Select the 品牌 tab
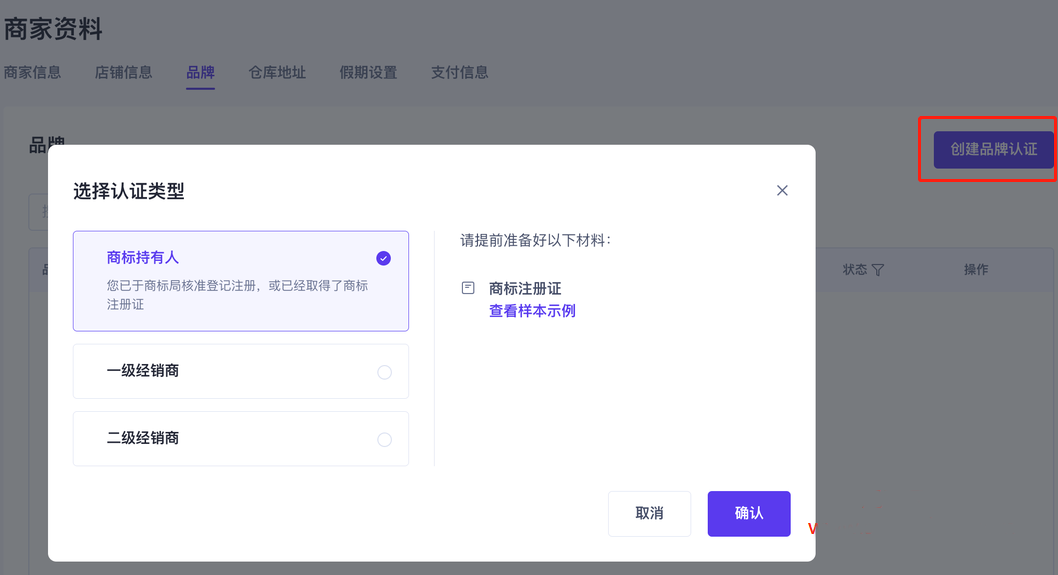Image resolution: width=1058 pixels, height=575 pixels. (200, 72)
